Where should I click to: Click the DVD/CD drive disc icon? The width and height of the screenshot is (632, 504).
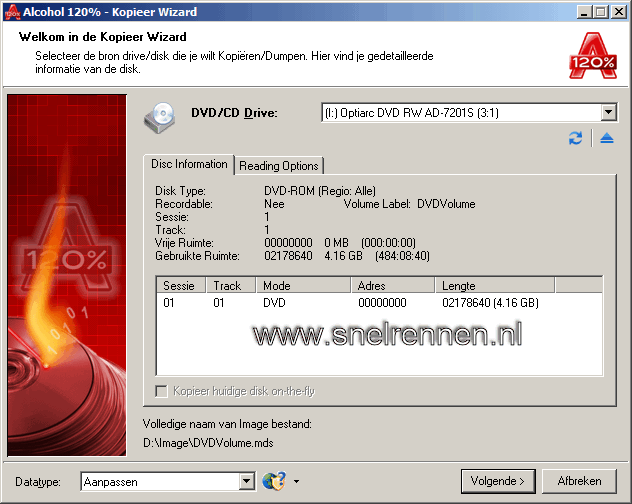pyautogui.click(x=160, y=117)
